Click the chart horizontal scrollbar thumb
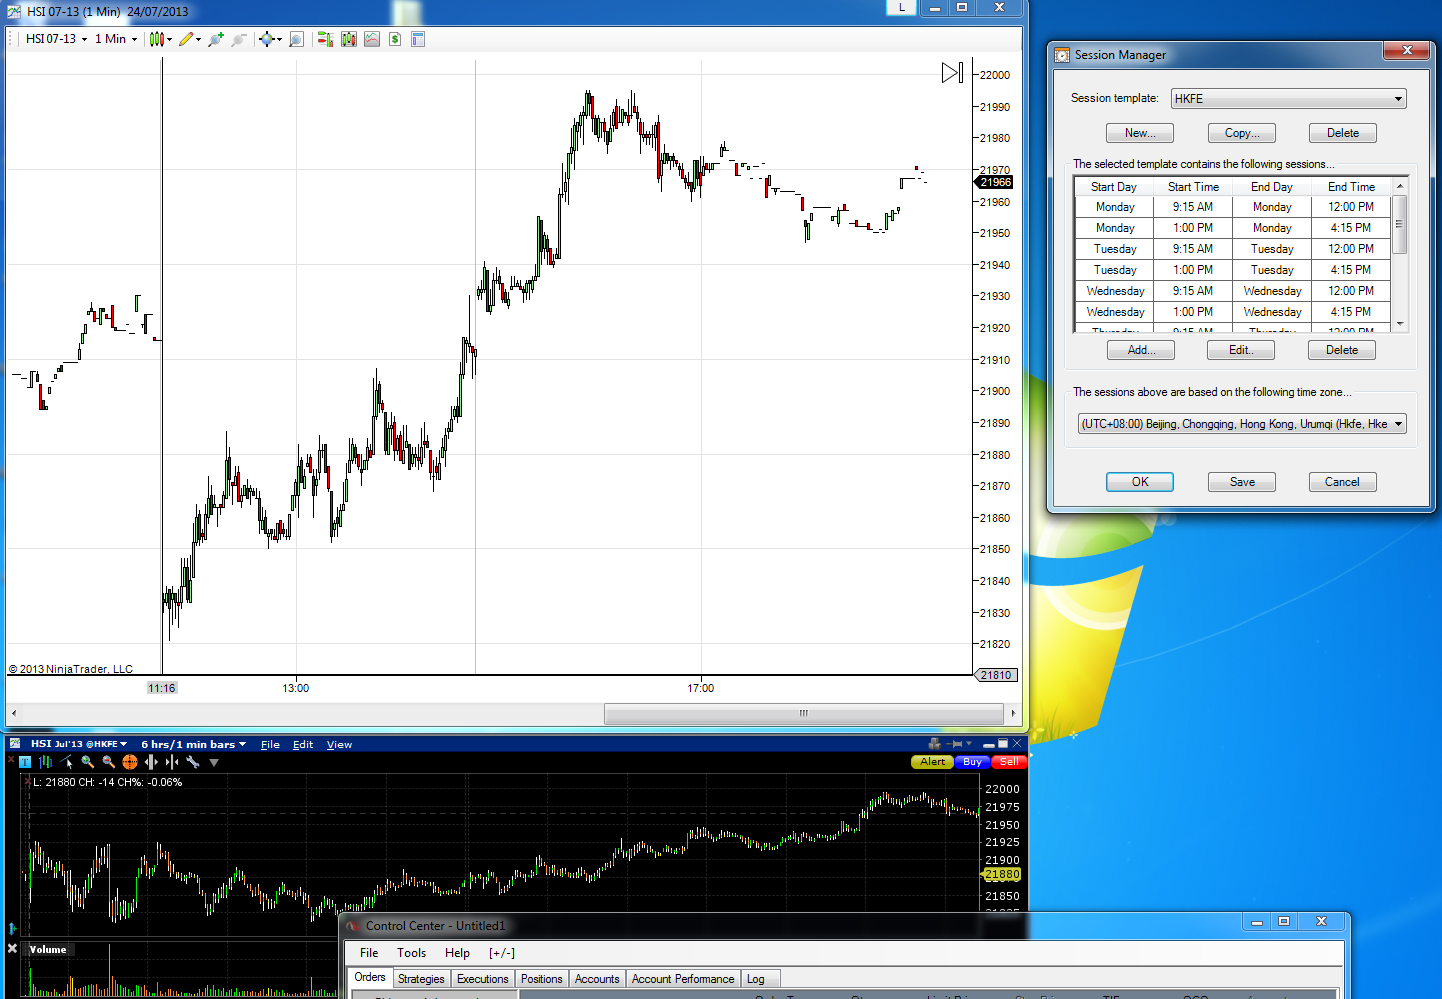This screenshot has width=1442, height=999. pos(804,713)
